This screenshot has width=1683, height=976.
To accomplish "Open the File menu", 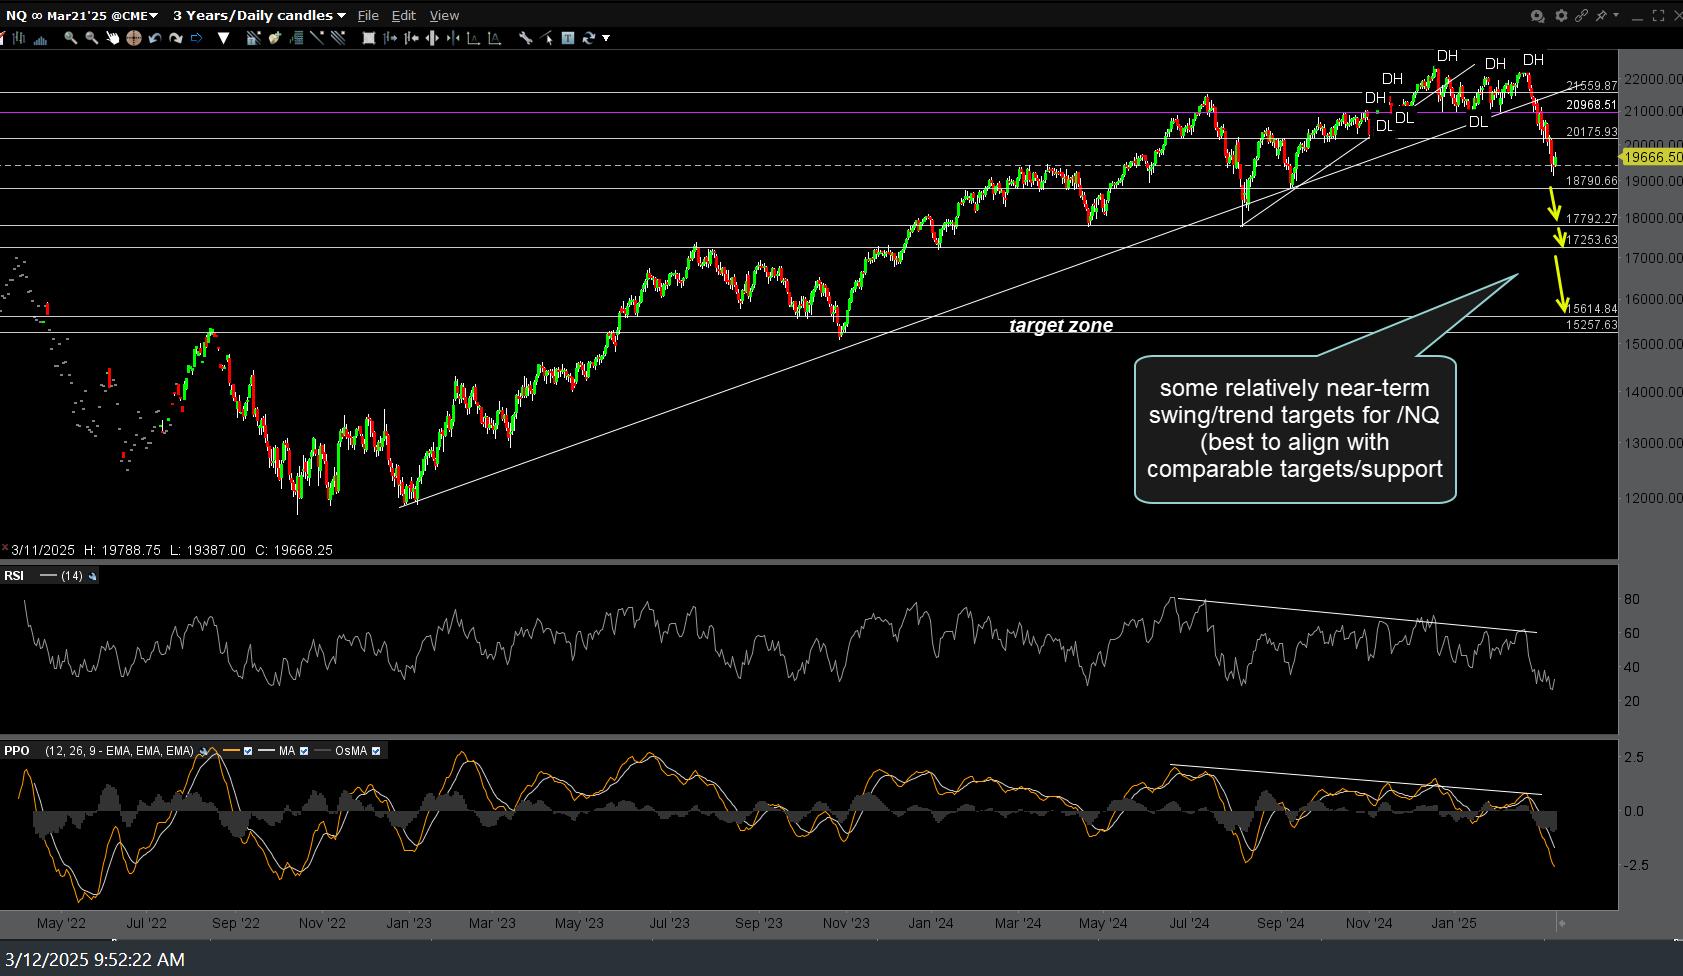I will coord(367,15).
